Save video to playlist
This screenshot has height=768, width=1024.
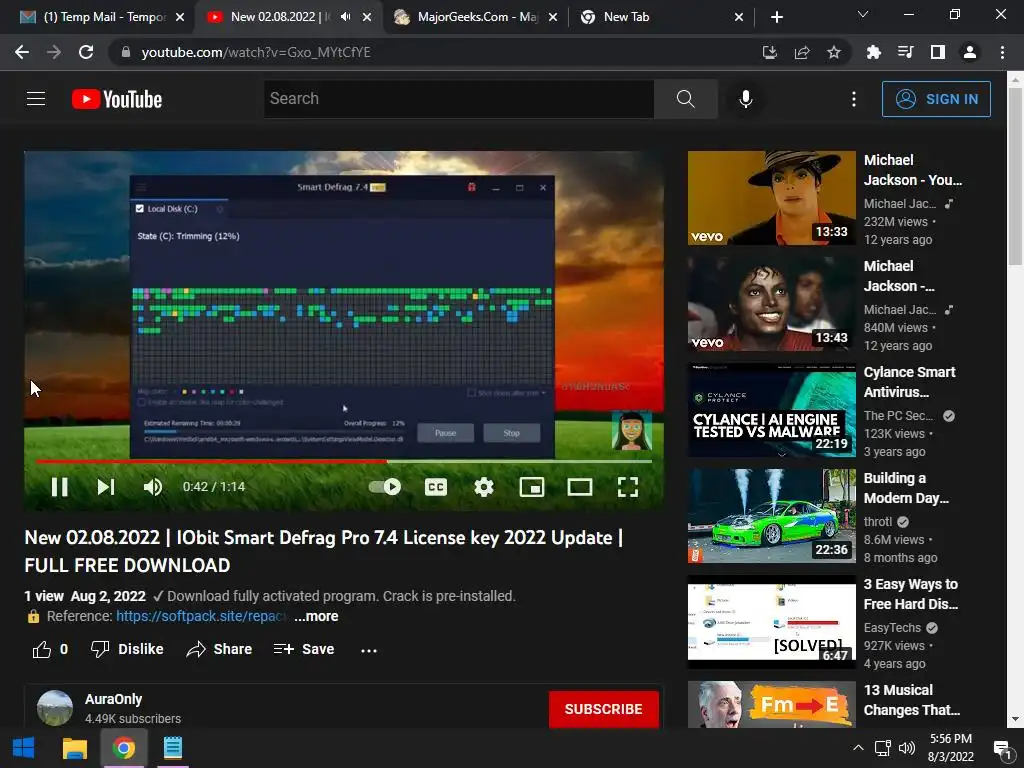point(304,649)
